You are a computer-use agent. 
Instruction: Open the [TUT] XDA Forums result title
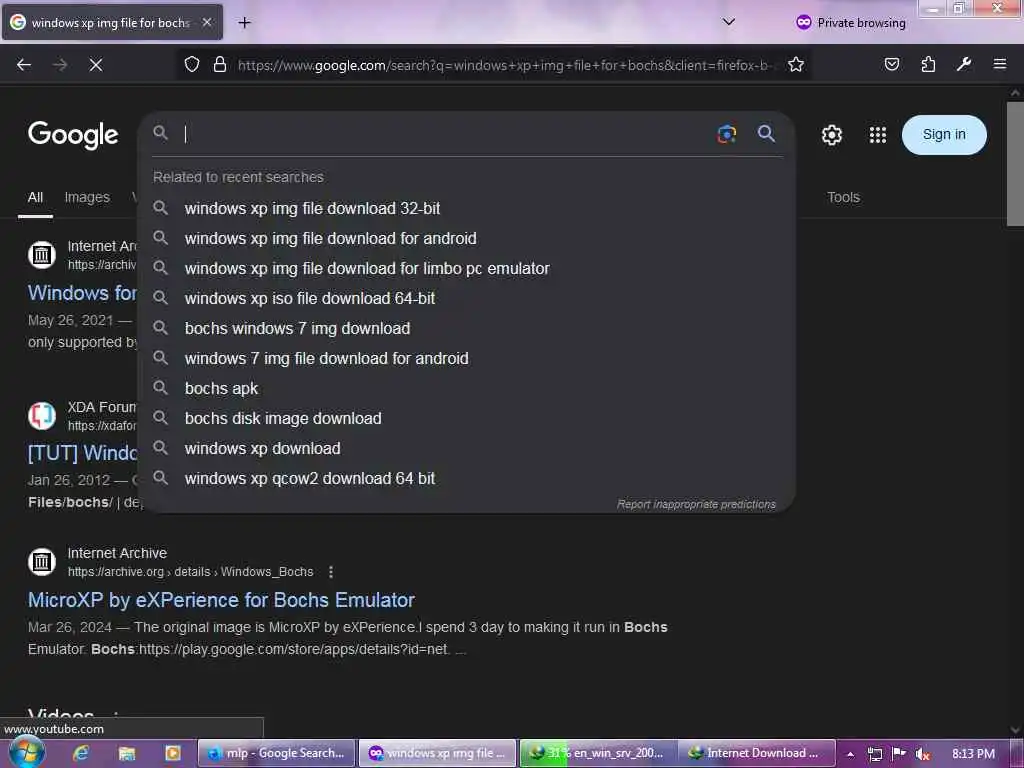click(83, 453)
